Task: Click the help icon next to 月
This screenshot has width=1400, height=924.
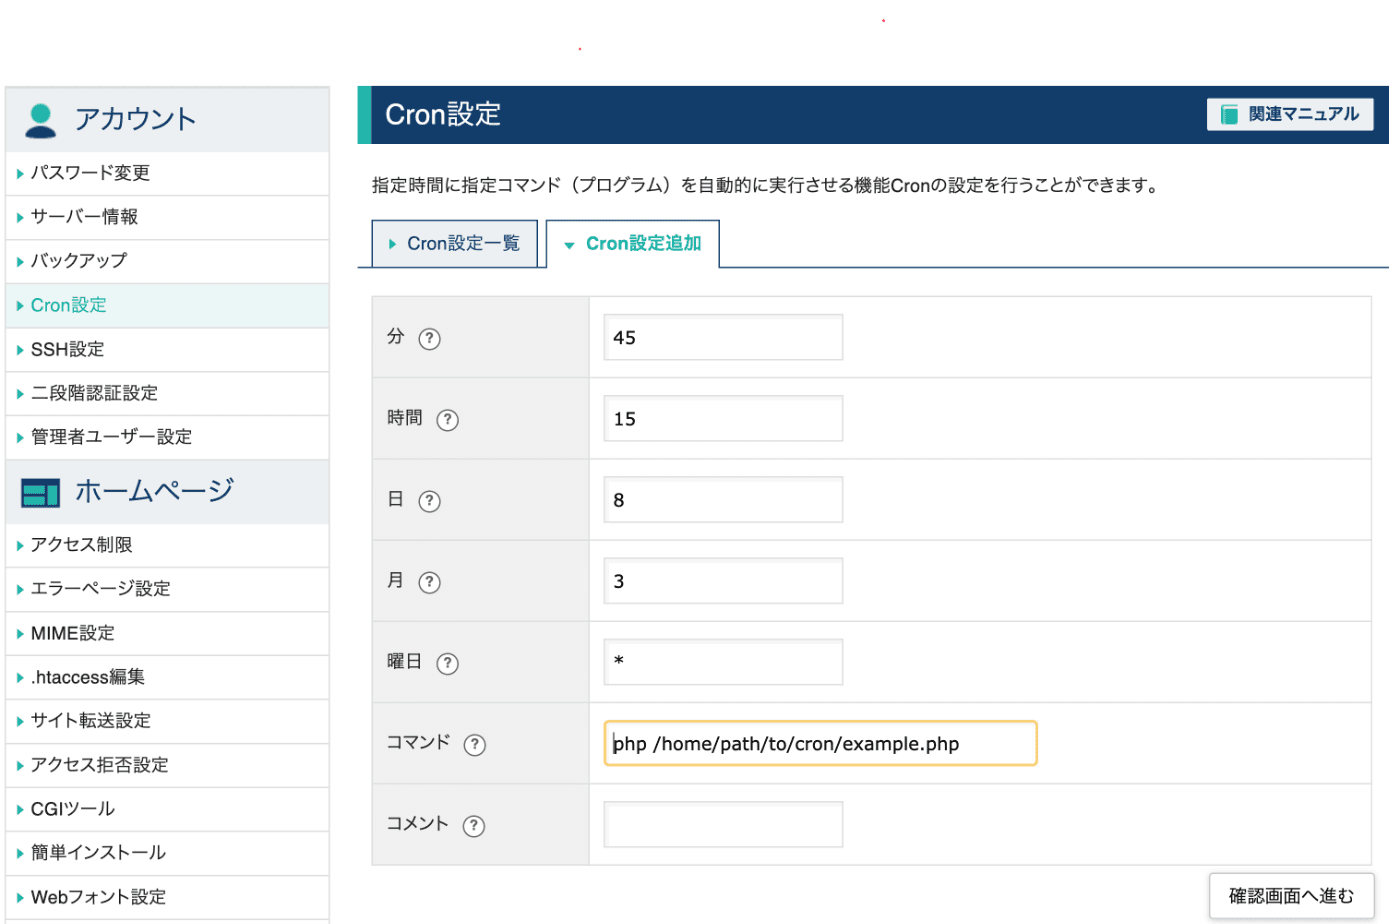Action: (429, 582)
